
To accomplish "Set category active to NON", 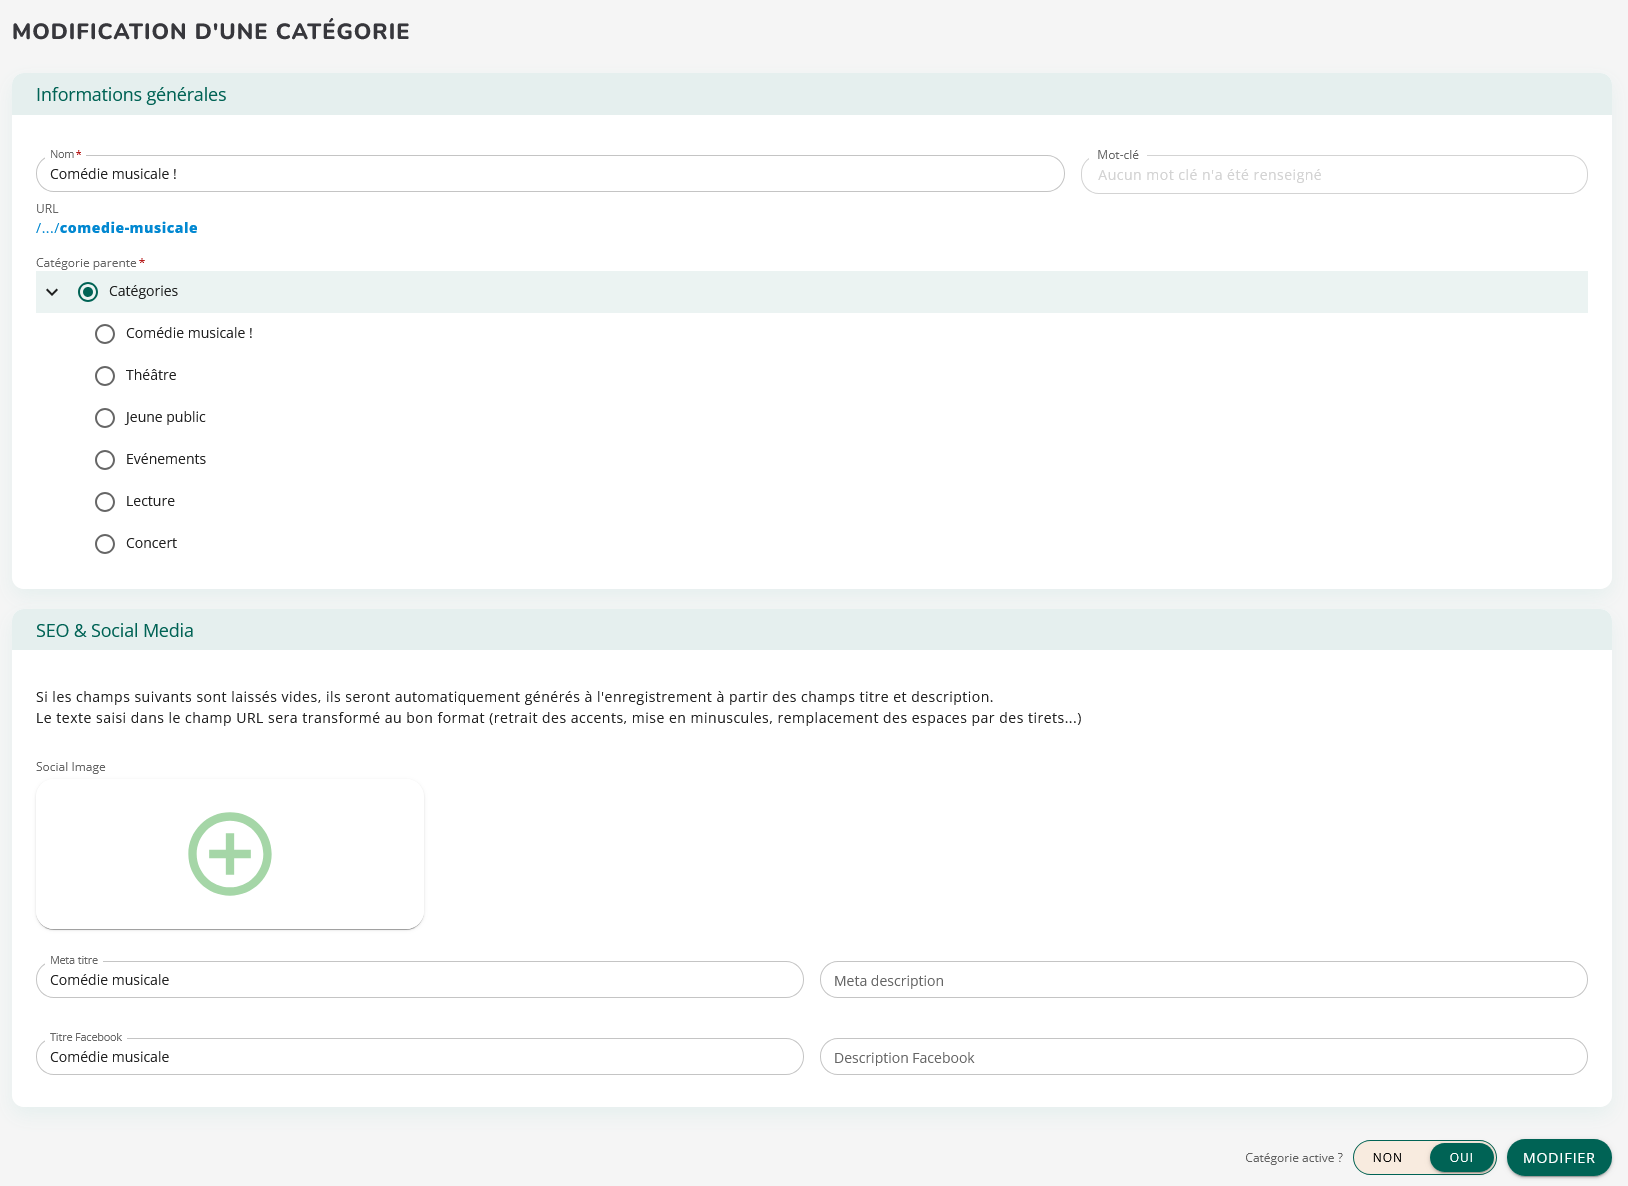I will click(1387, 1158).
